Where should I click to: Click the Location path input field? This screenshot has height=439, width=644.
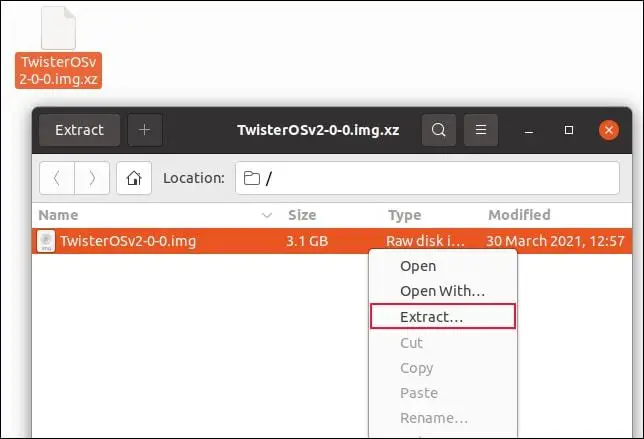point(428,178)
